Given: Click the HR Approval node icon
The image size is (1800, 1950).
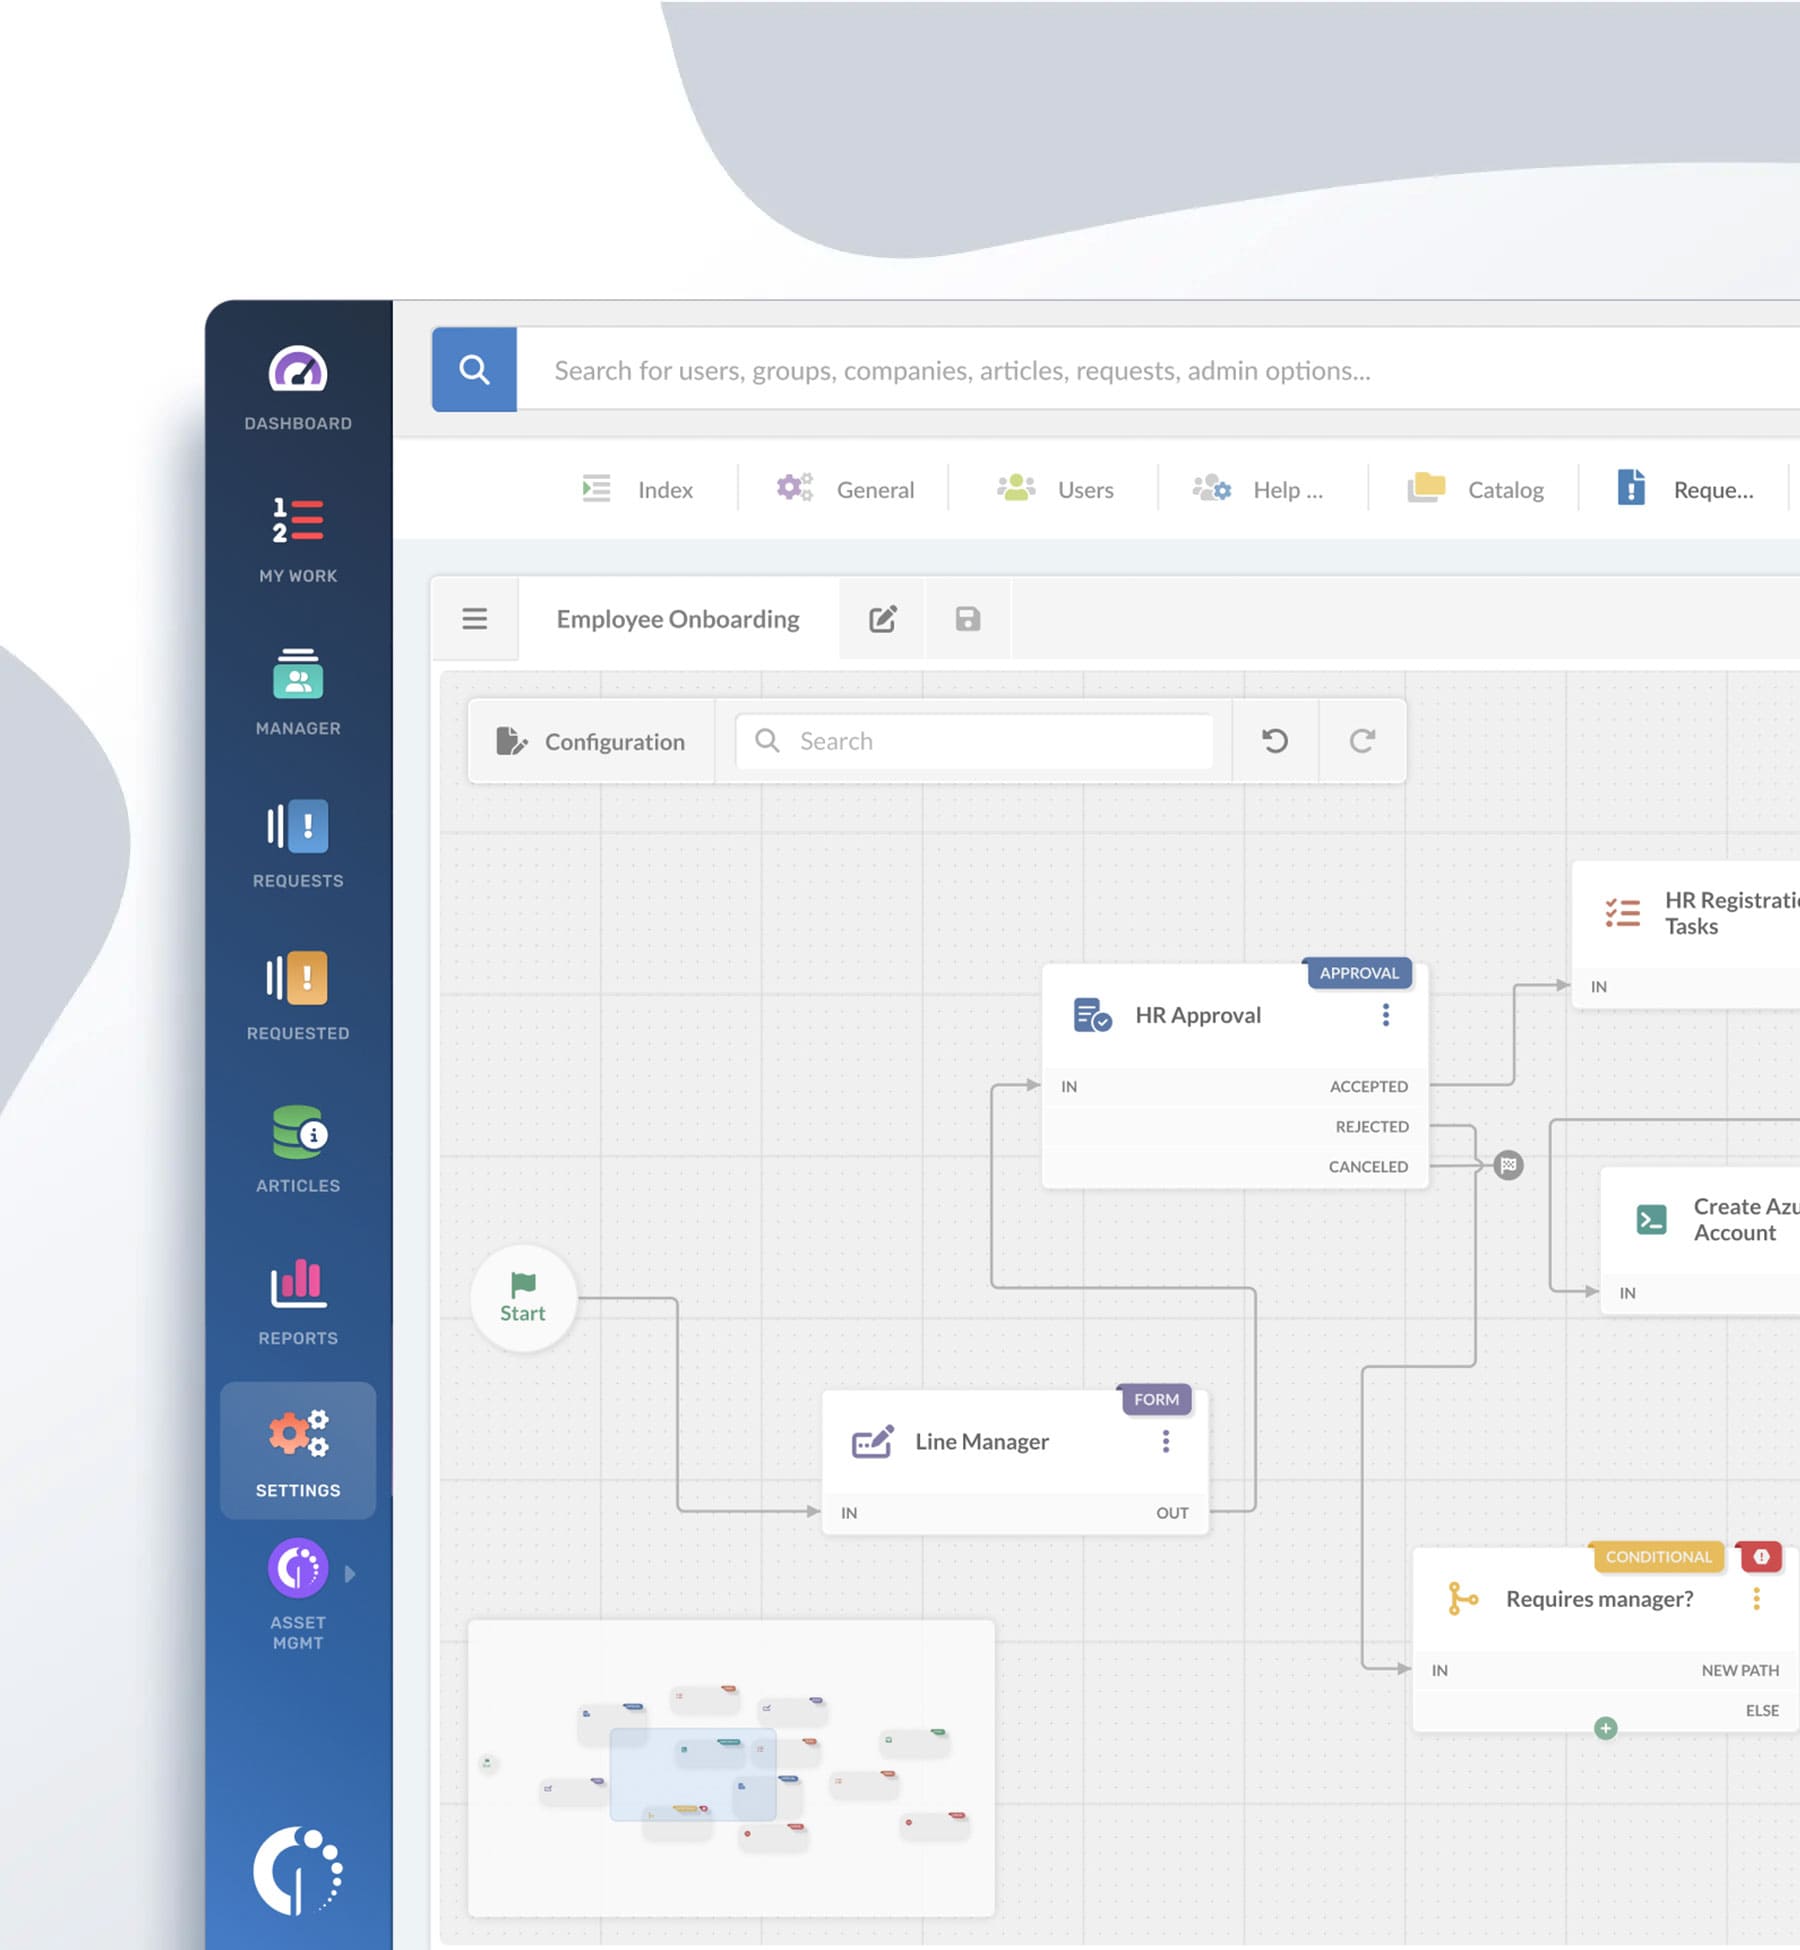Looking at the screenshot, I should pos(1092,1015).
